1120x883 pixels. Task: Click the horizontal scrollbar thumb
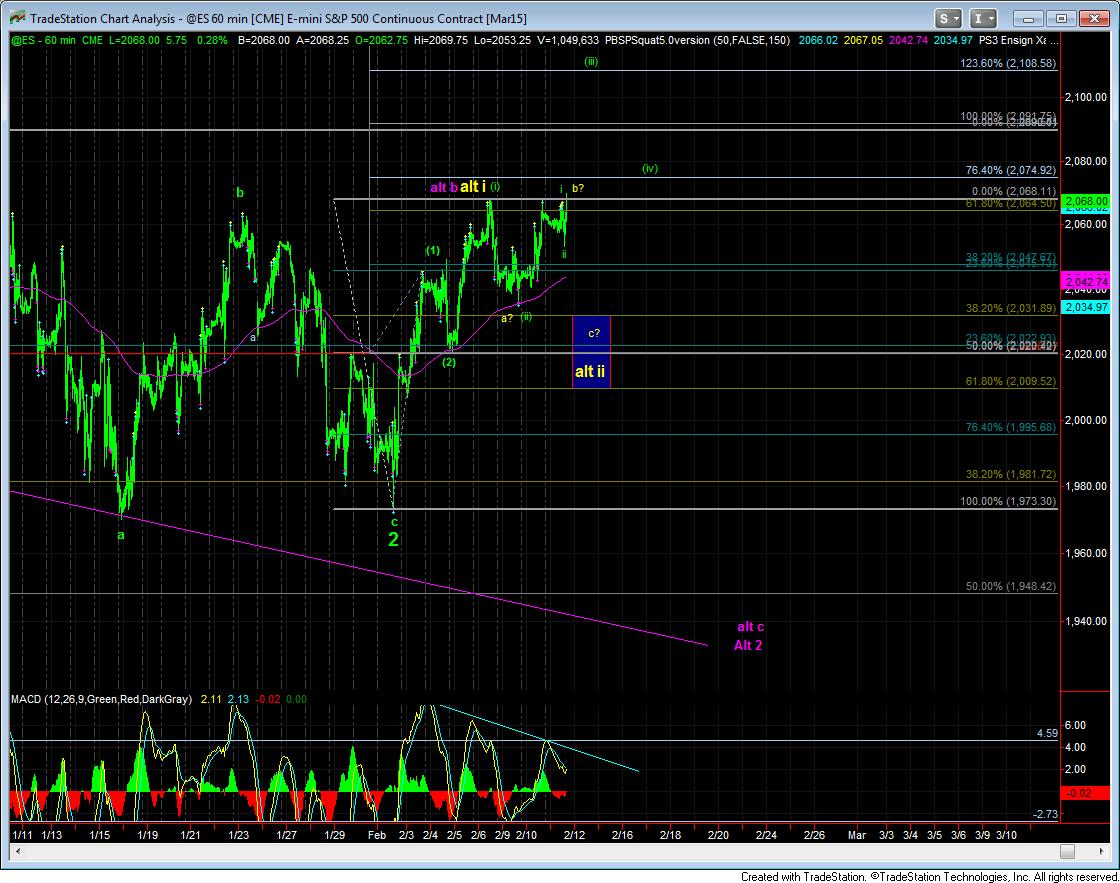[1067, 851]
